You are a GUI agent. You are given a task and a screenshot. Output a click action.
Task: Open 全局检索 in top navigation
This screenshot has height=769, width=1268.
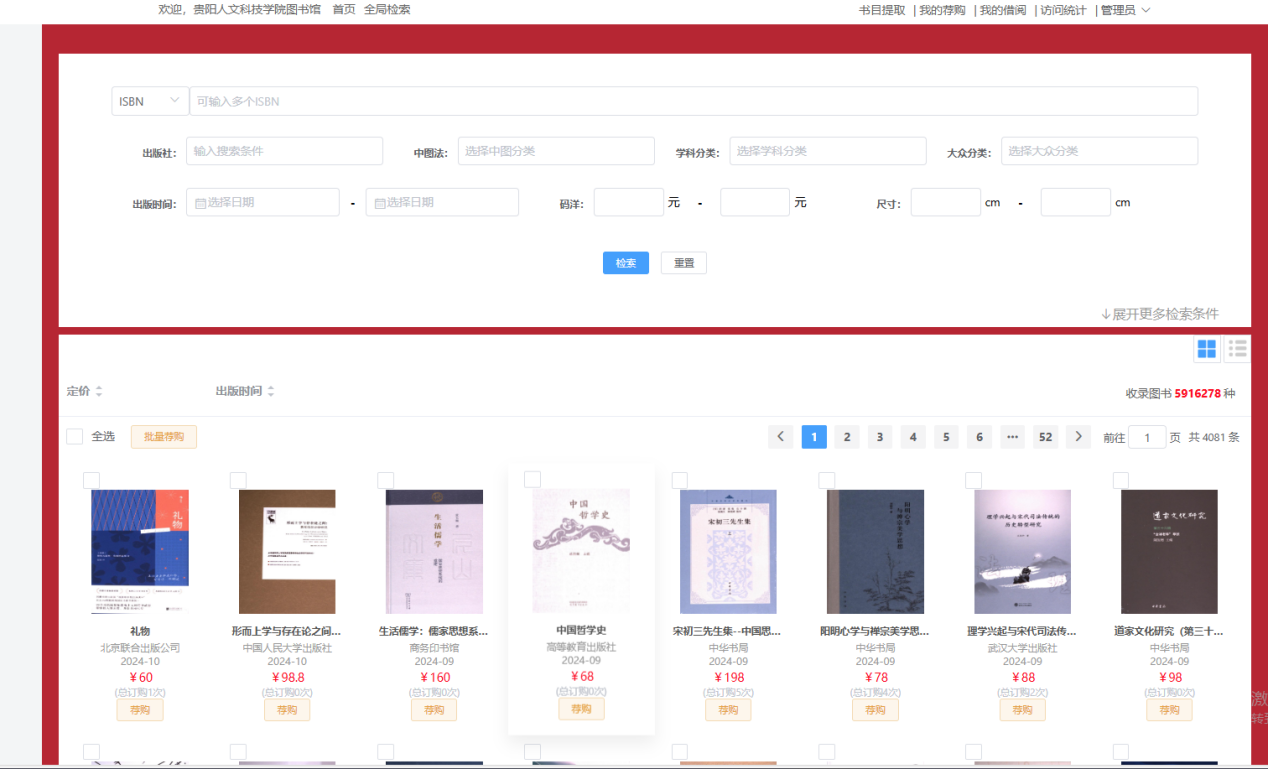387,10
